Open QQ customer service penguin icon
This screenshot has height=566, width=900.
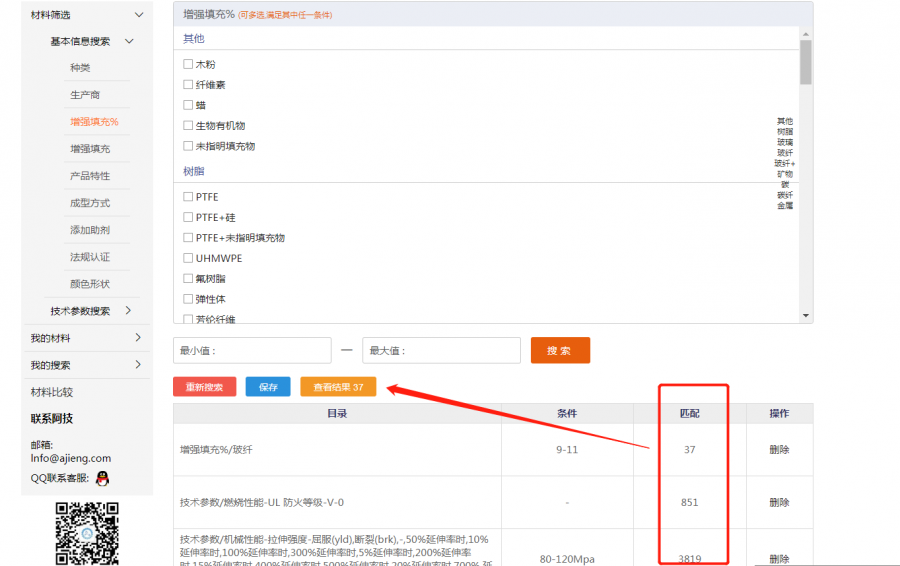(x=102, y=478)
